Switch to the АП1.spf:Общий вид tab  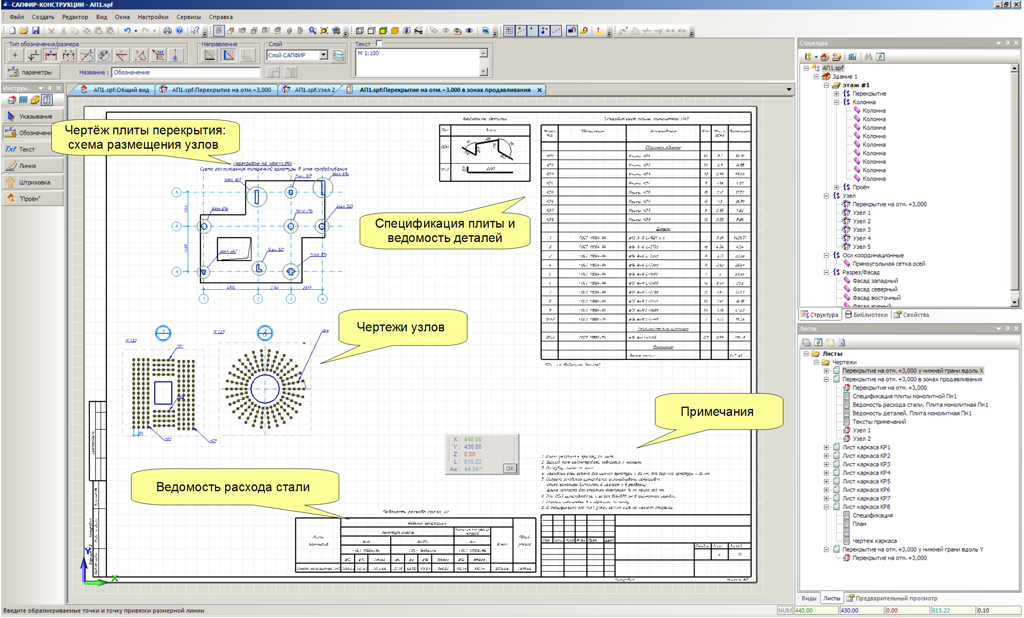pyautogui.click(x=116, y=90)
